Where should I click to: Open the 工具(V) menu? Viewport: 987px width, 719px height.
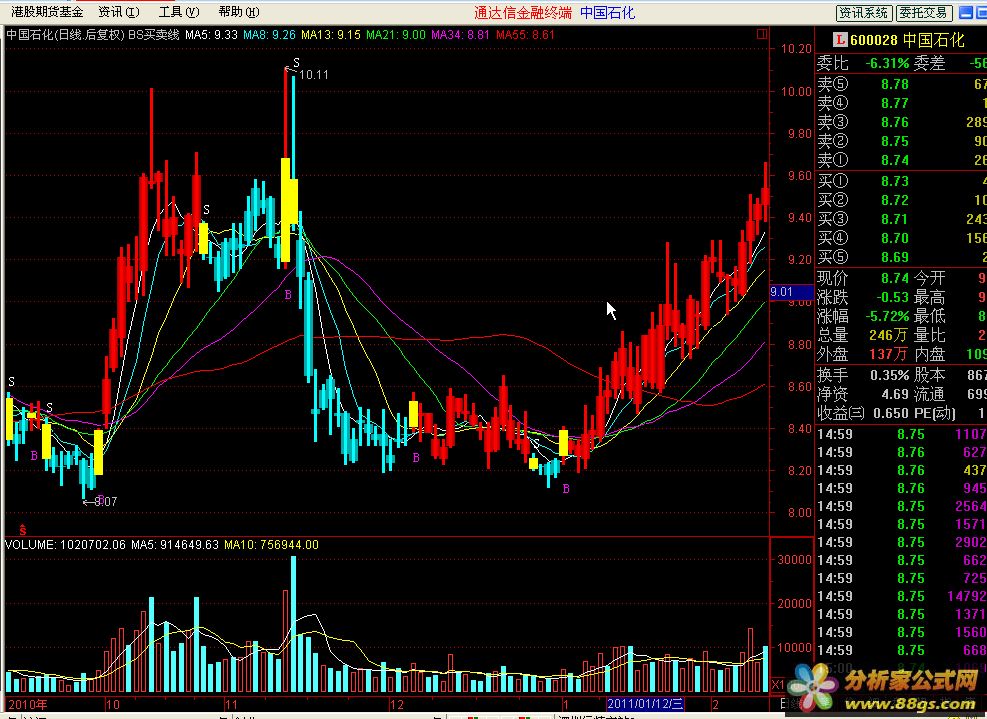click(179, 12)
